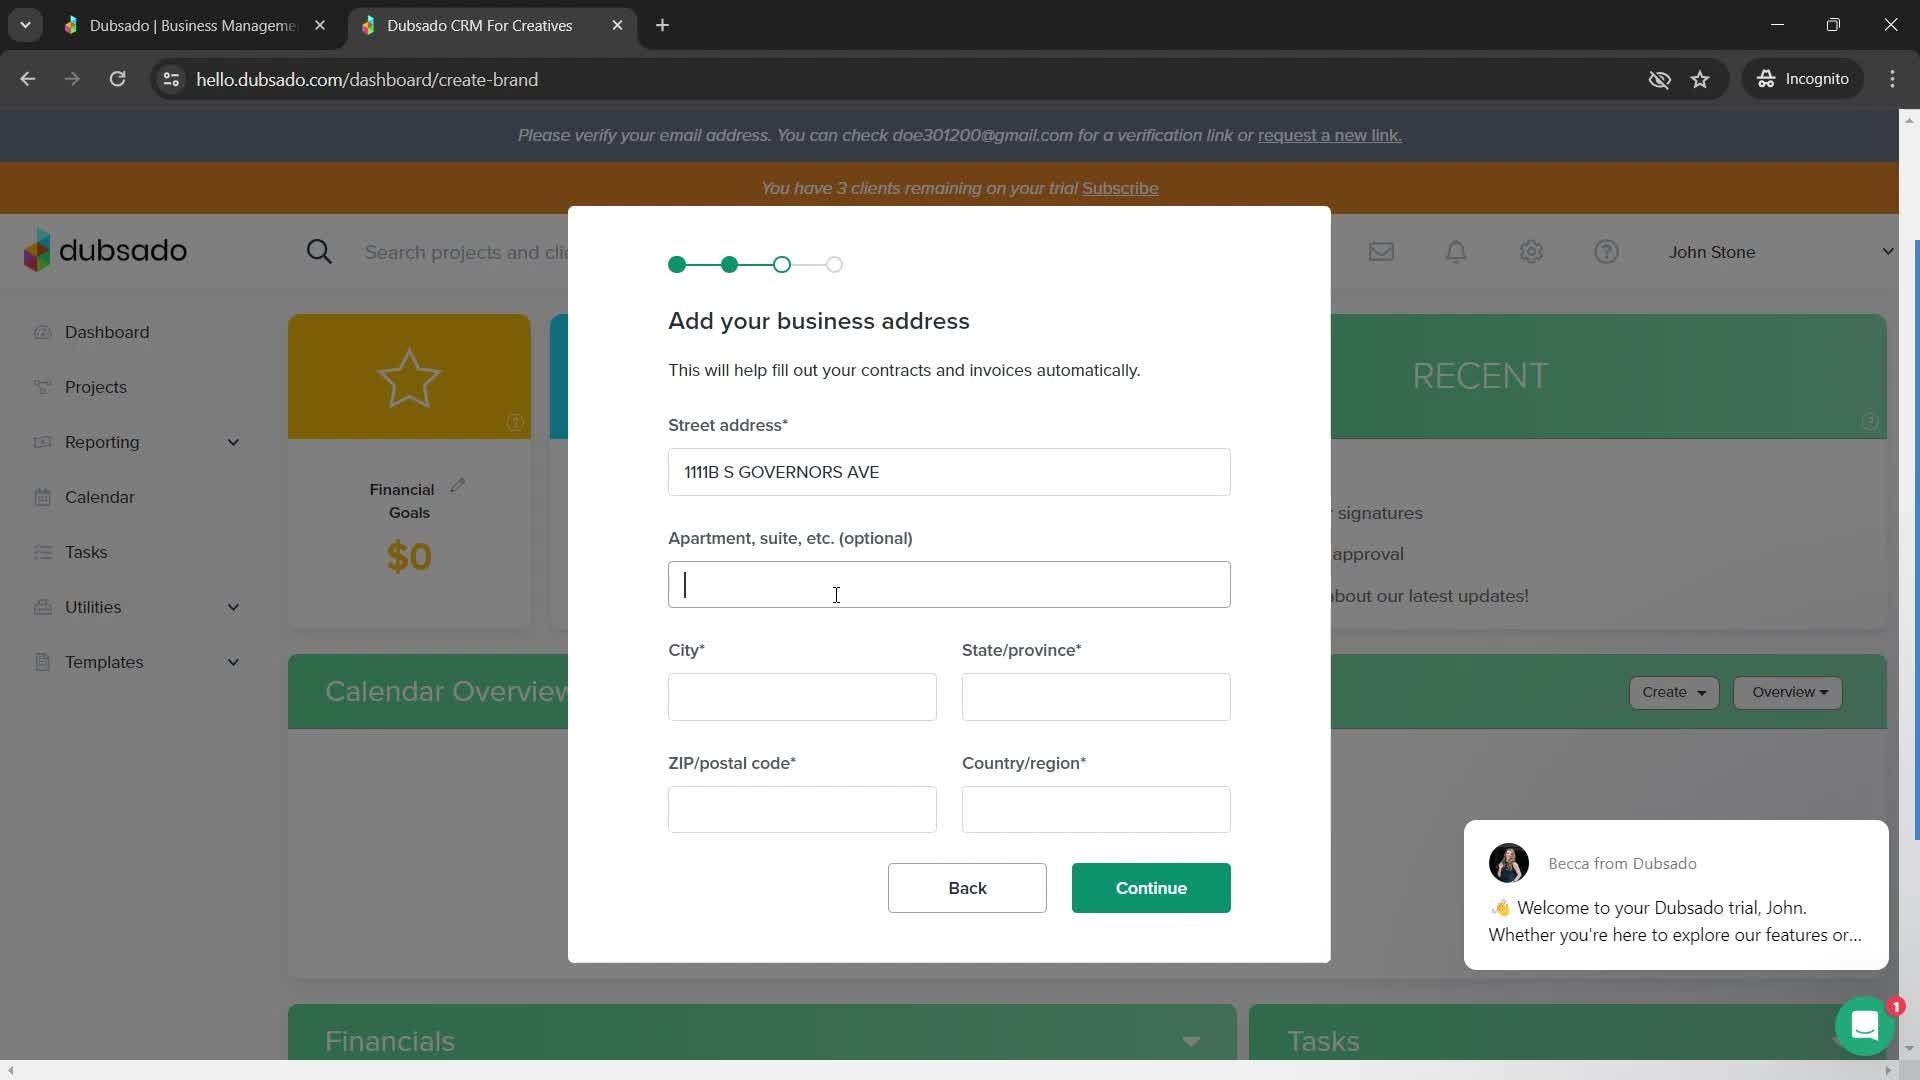Click the Back button
This screenshot has height=1080, width=1920.
pos(967,888)
